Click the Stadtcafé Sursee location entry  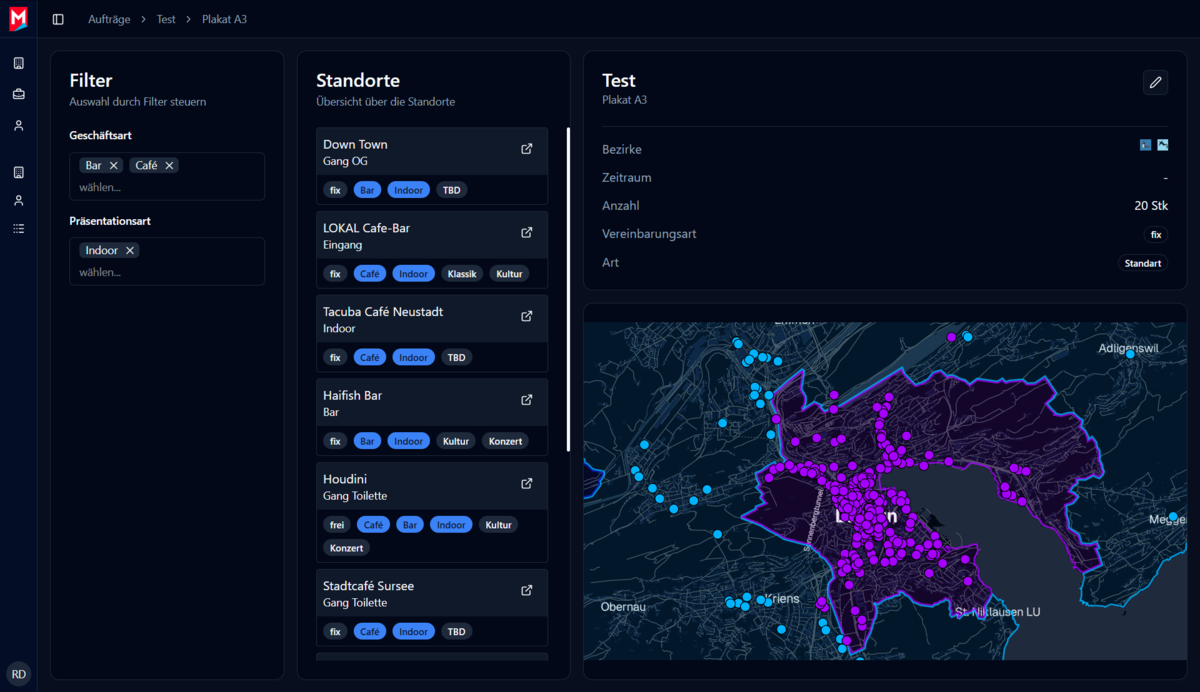[x=420, y=594]
